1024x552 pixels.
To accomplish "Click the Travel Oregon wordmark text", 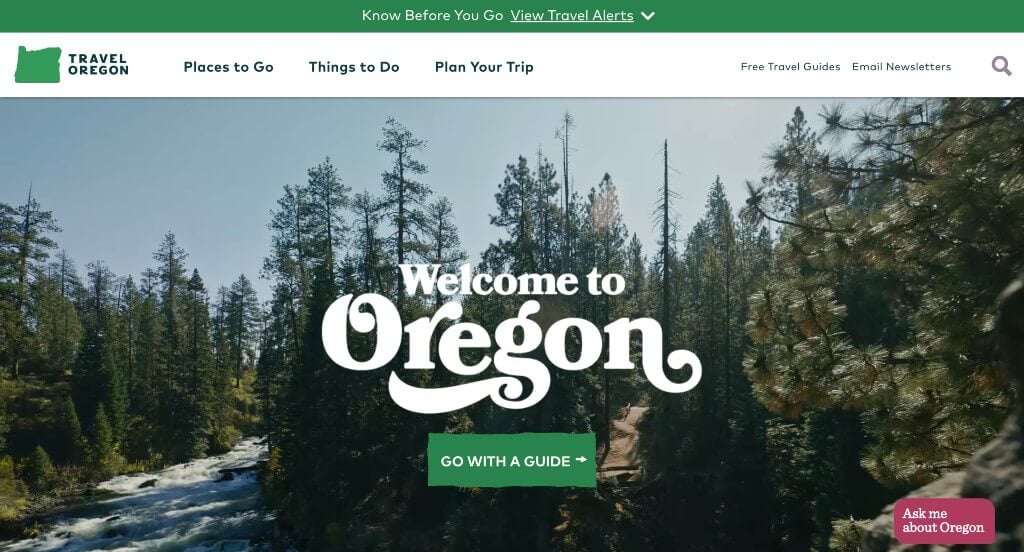I will [98, 65].
